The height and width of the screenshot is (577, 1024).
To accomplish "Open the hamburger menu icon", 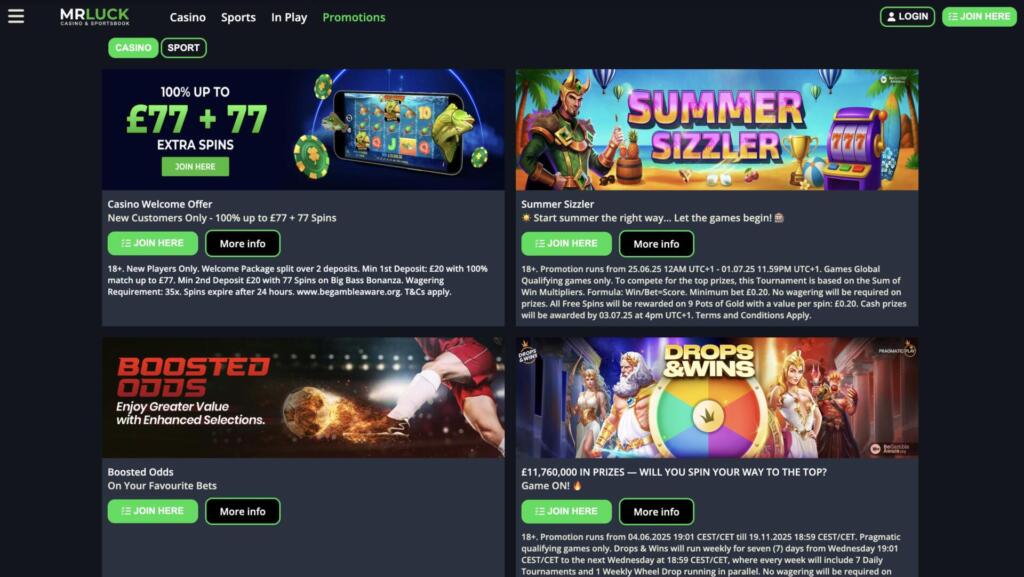I will [16, 16].
